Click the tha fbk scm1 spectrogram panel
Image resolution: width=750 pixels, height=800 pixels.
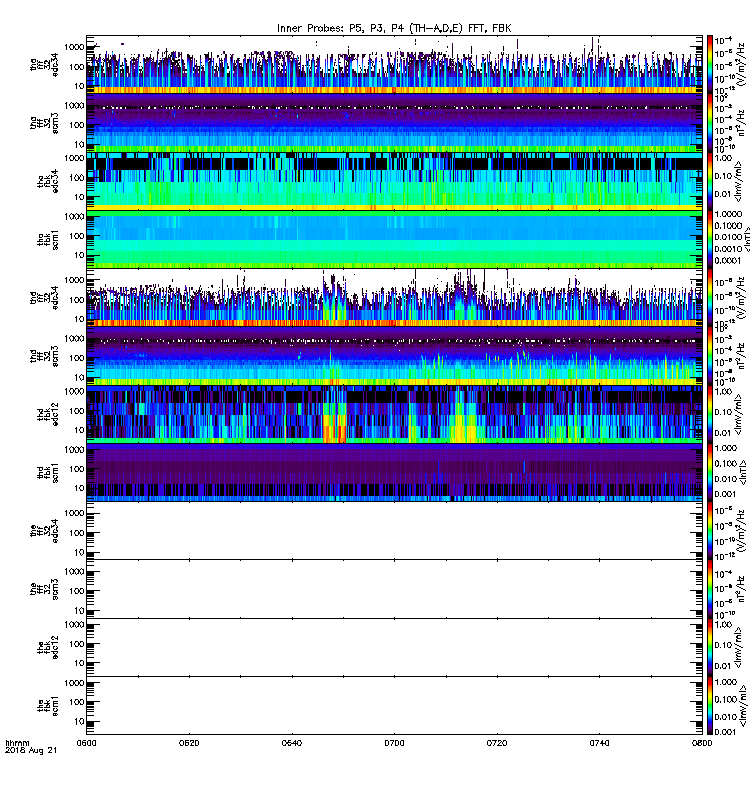click(x=393, y=238)
